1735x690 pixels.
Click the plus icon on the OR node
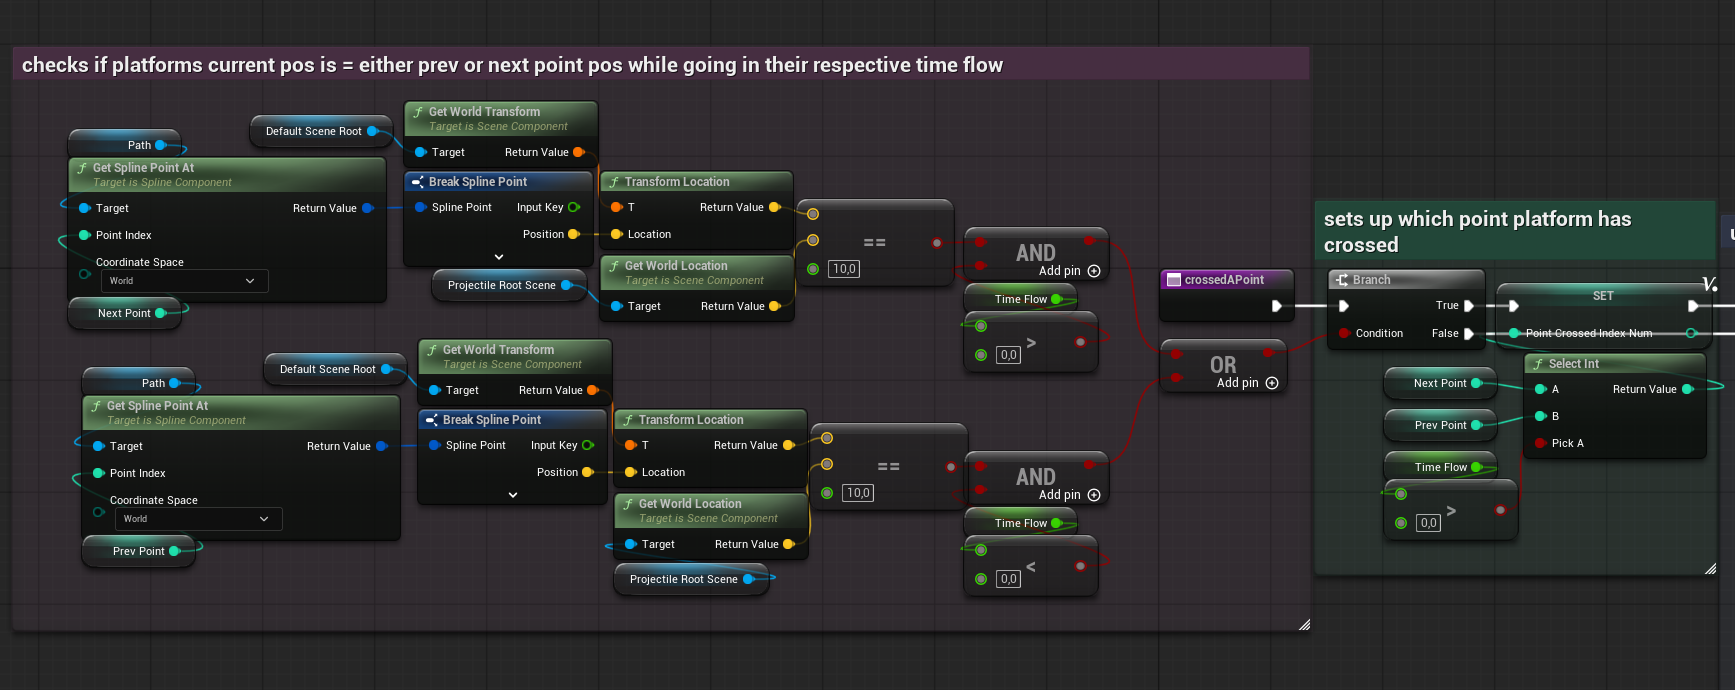pyautogui.click(x=1272, y=383)
